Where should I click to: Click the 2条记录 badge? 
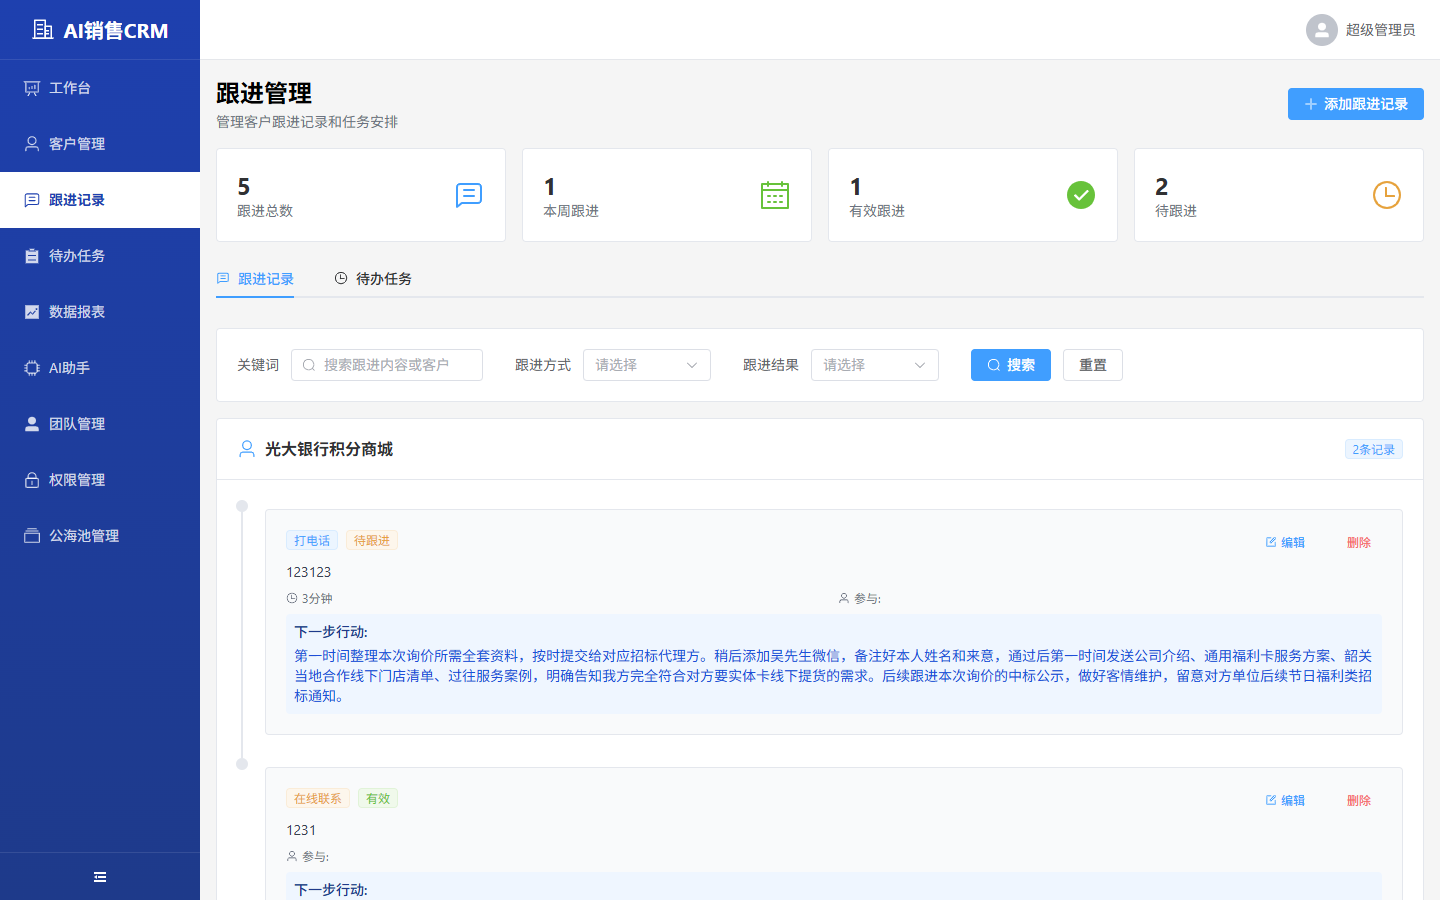pos(1374,449)
